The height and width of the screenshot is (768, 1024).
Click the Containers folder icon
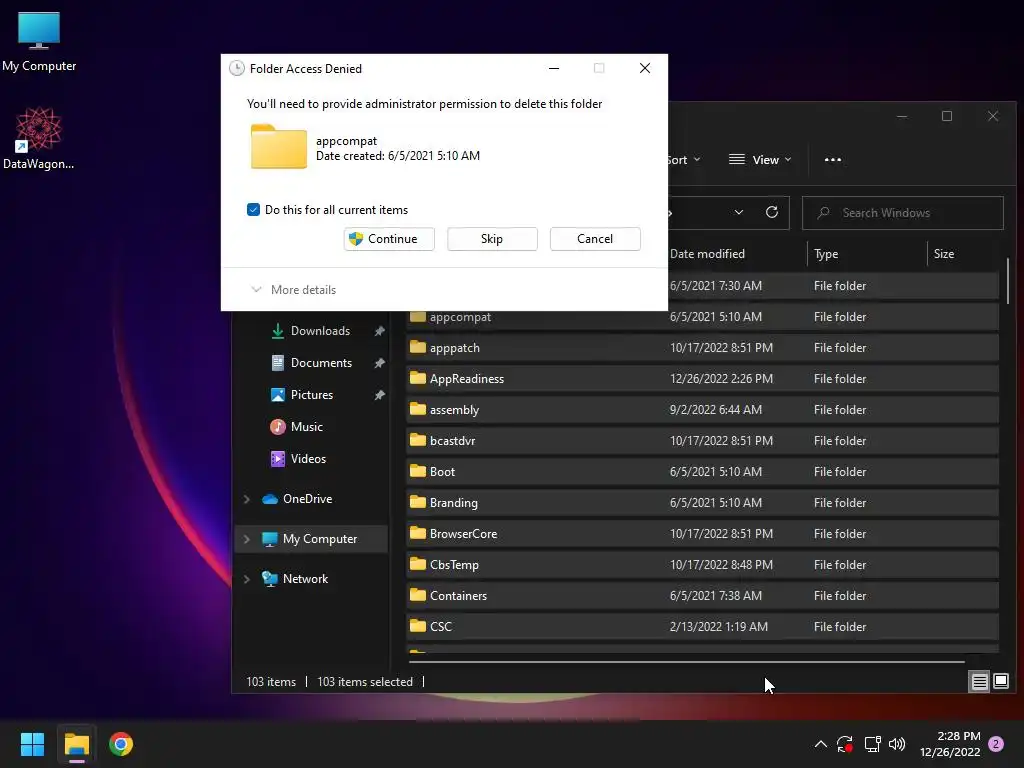click(418, 595)
